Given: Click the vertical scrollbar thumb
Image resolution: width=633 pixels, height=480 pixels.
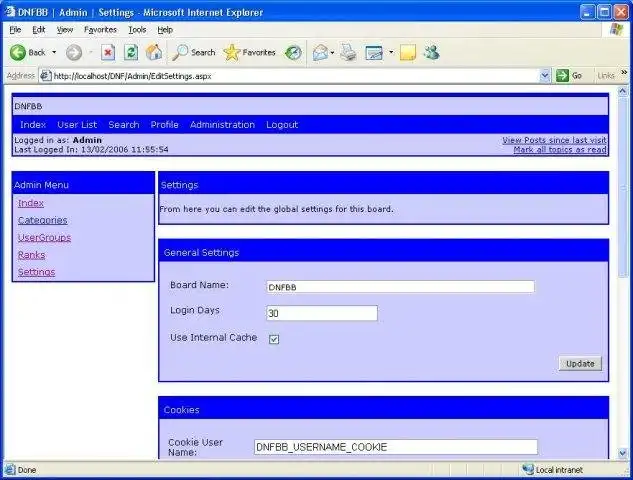Looking at the screenshot, I should pos(623,187).
